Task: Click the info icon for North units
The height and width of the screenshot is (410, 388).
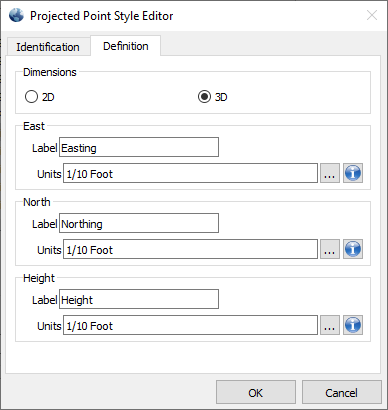Action: (353, 249)
